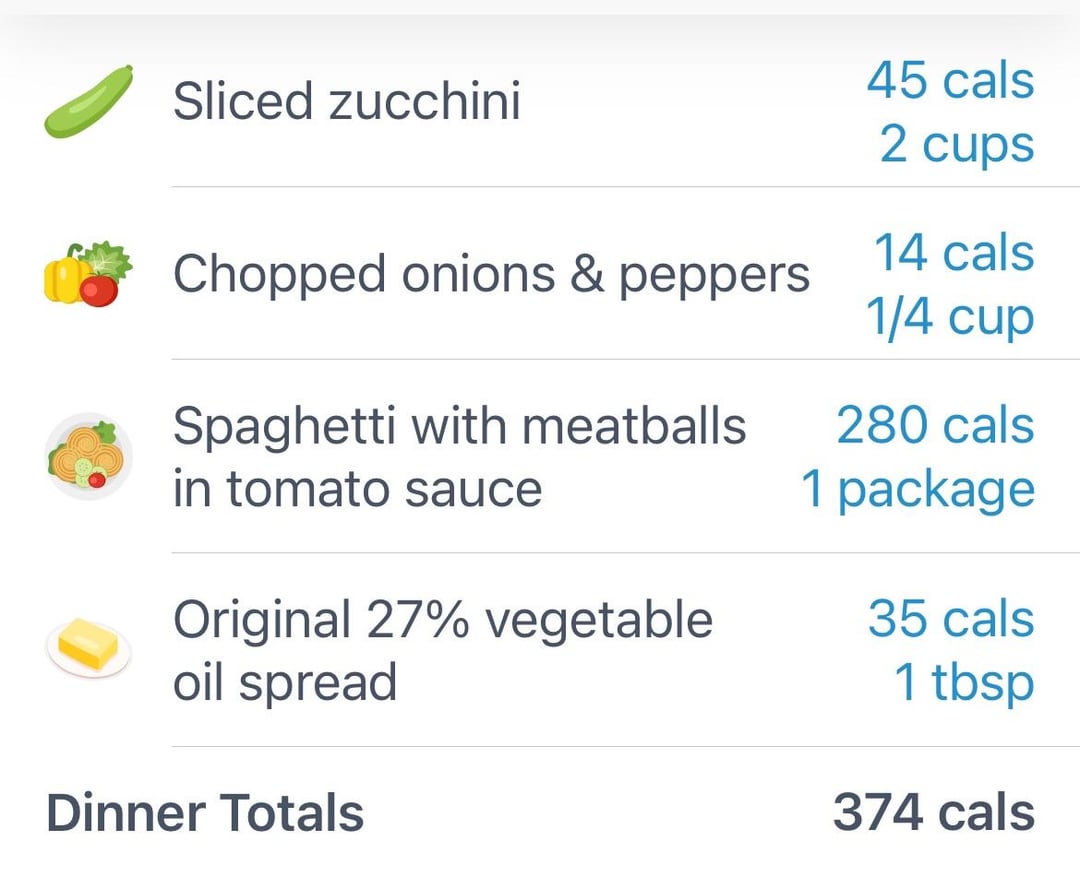Change the 1 package serving size
Image resolution: width=1080 pixels, height=889 pixels.
918,490
